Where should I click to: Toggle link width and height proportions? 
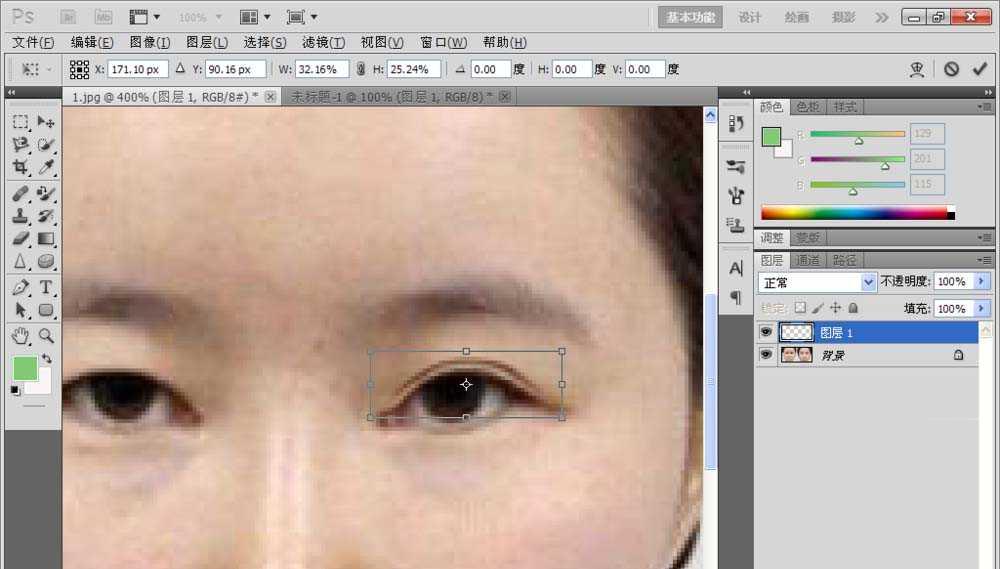[361, 69]
